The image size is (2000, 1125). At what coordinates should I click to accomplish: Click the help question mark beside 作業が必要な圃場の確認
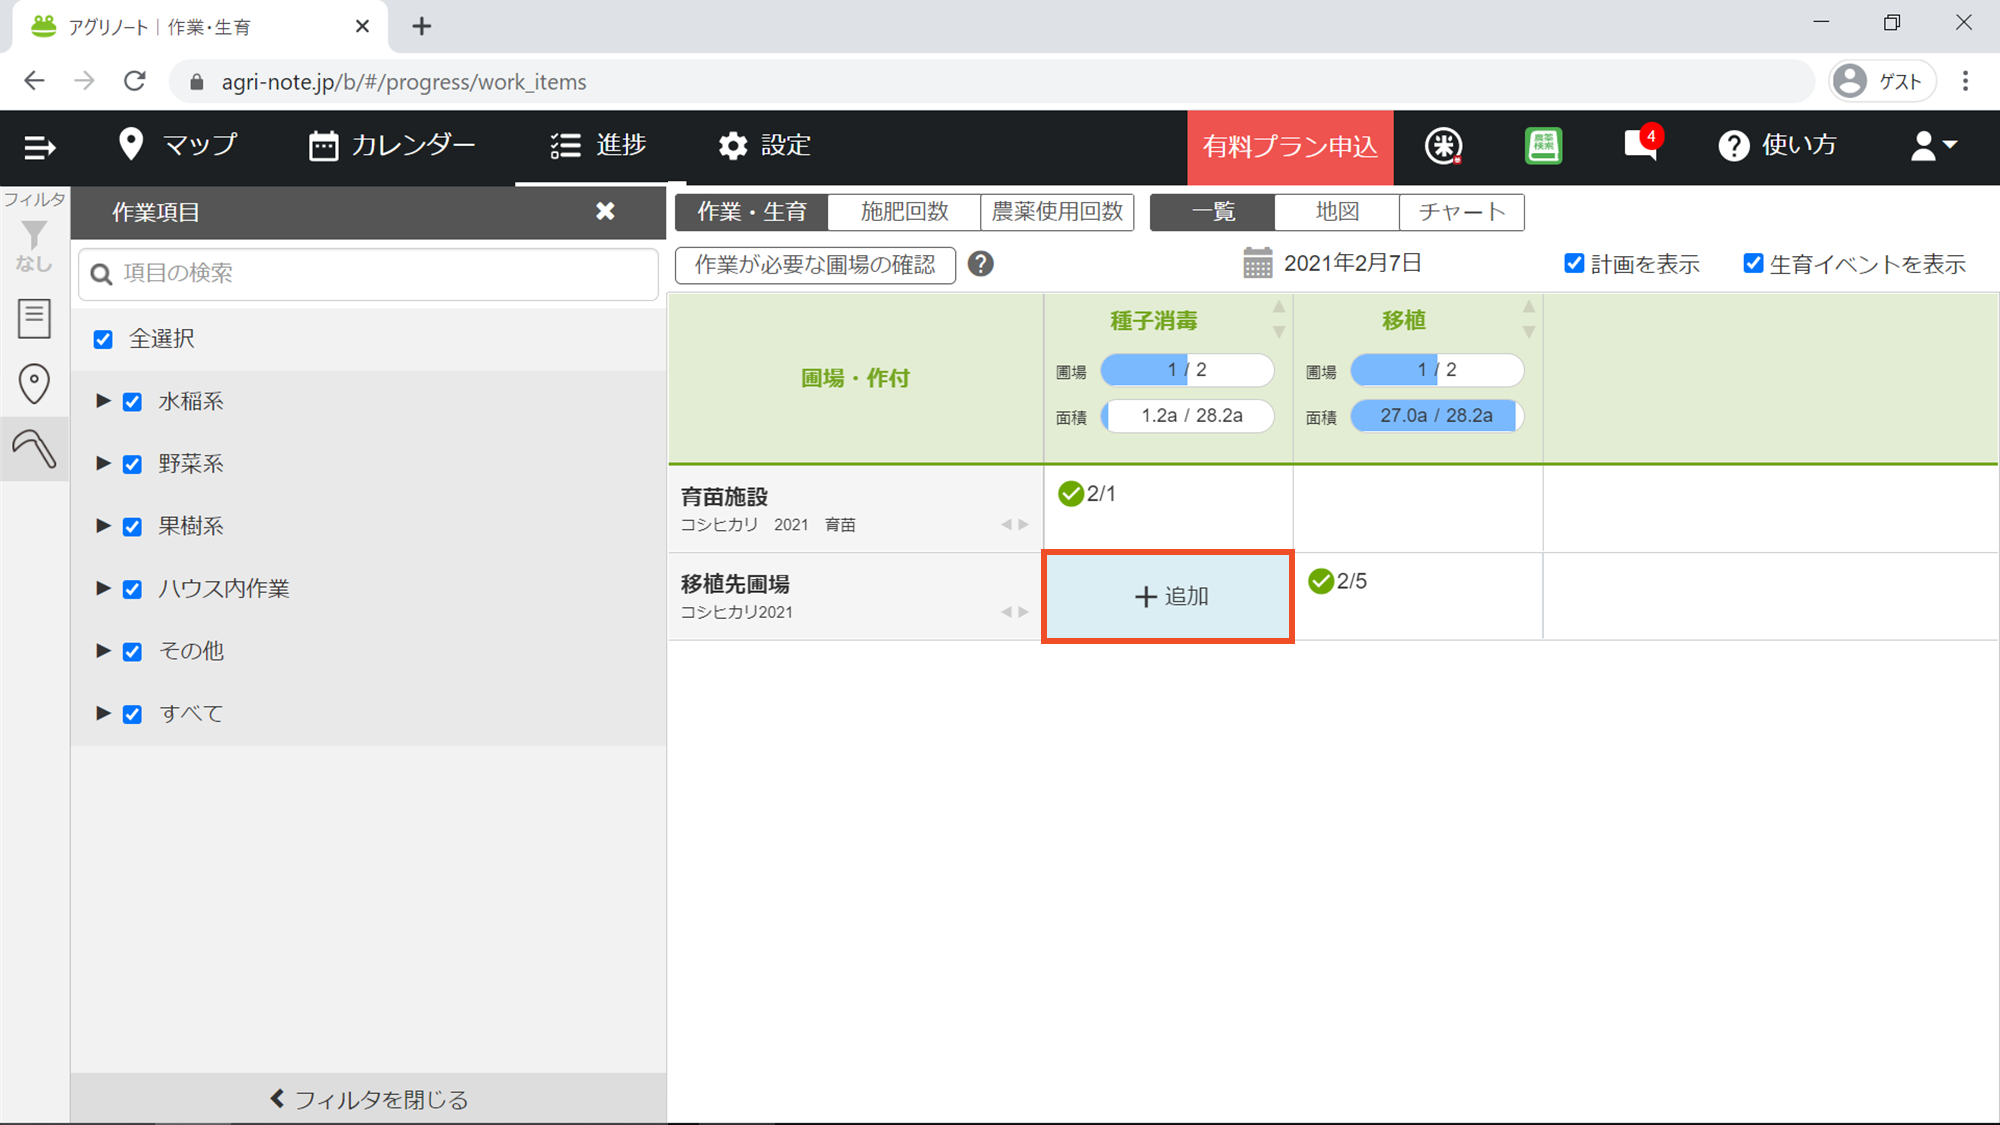coord(980,264)
